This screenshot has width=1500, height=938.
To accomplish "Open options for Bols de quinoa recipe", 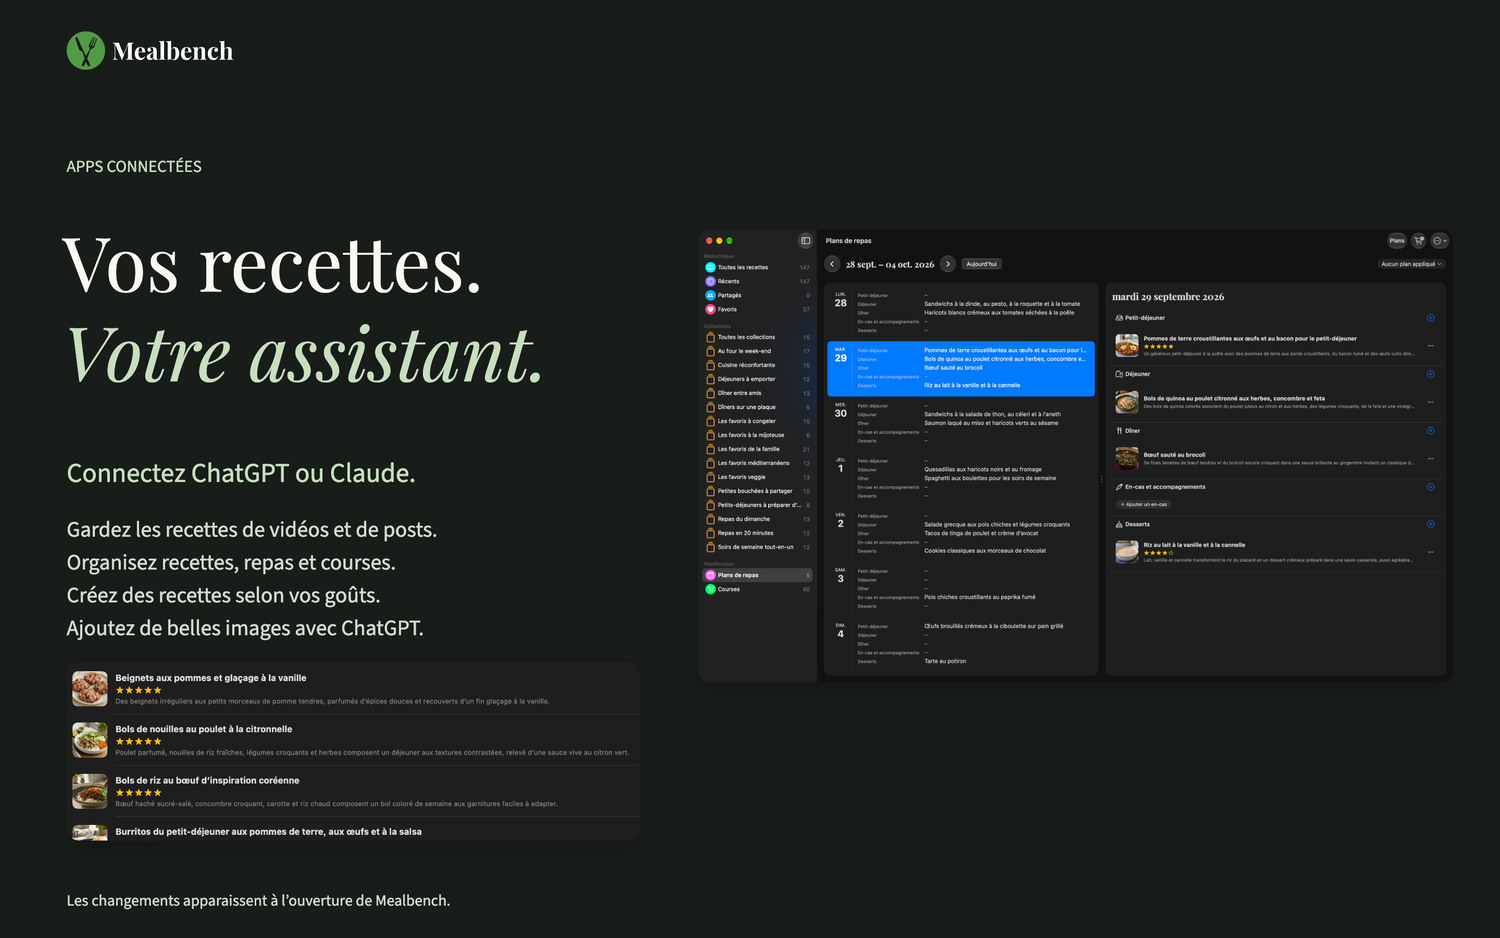I will (x=1431, y=402).
